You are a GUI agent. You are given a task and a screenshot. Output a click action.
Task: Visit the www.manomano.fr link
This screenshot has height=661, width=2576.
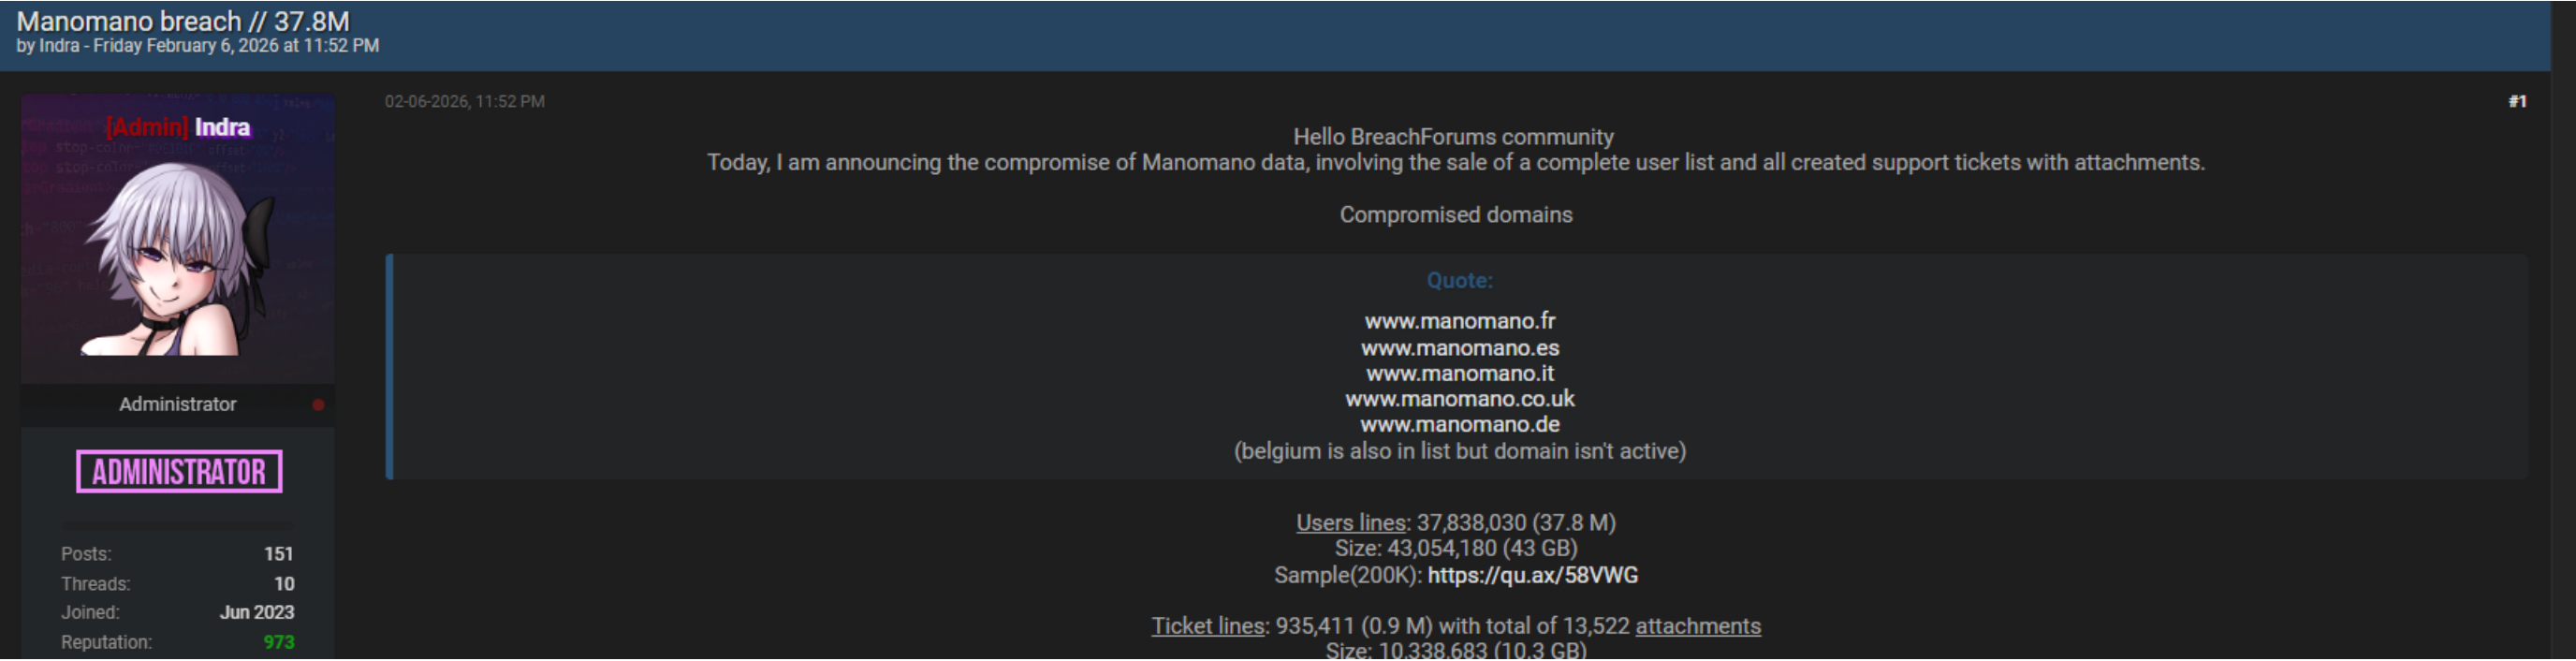coord(1459,321)
